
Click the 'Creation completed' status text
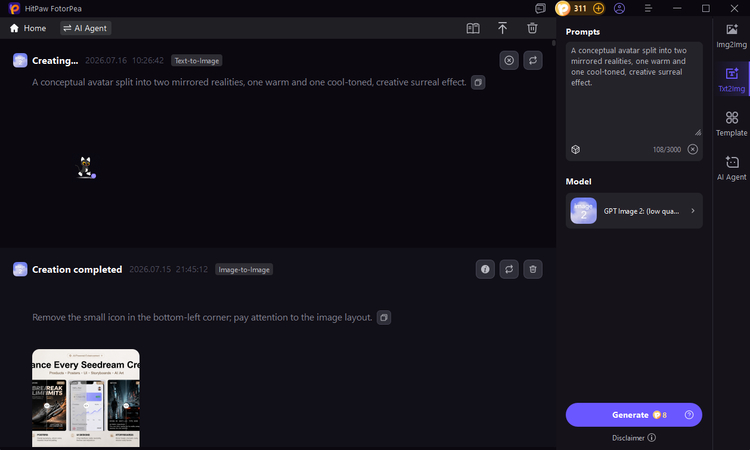[x=77, y=270]
